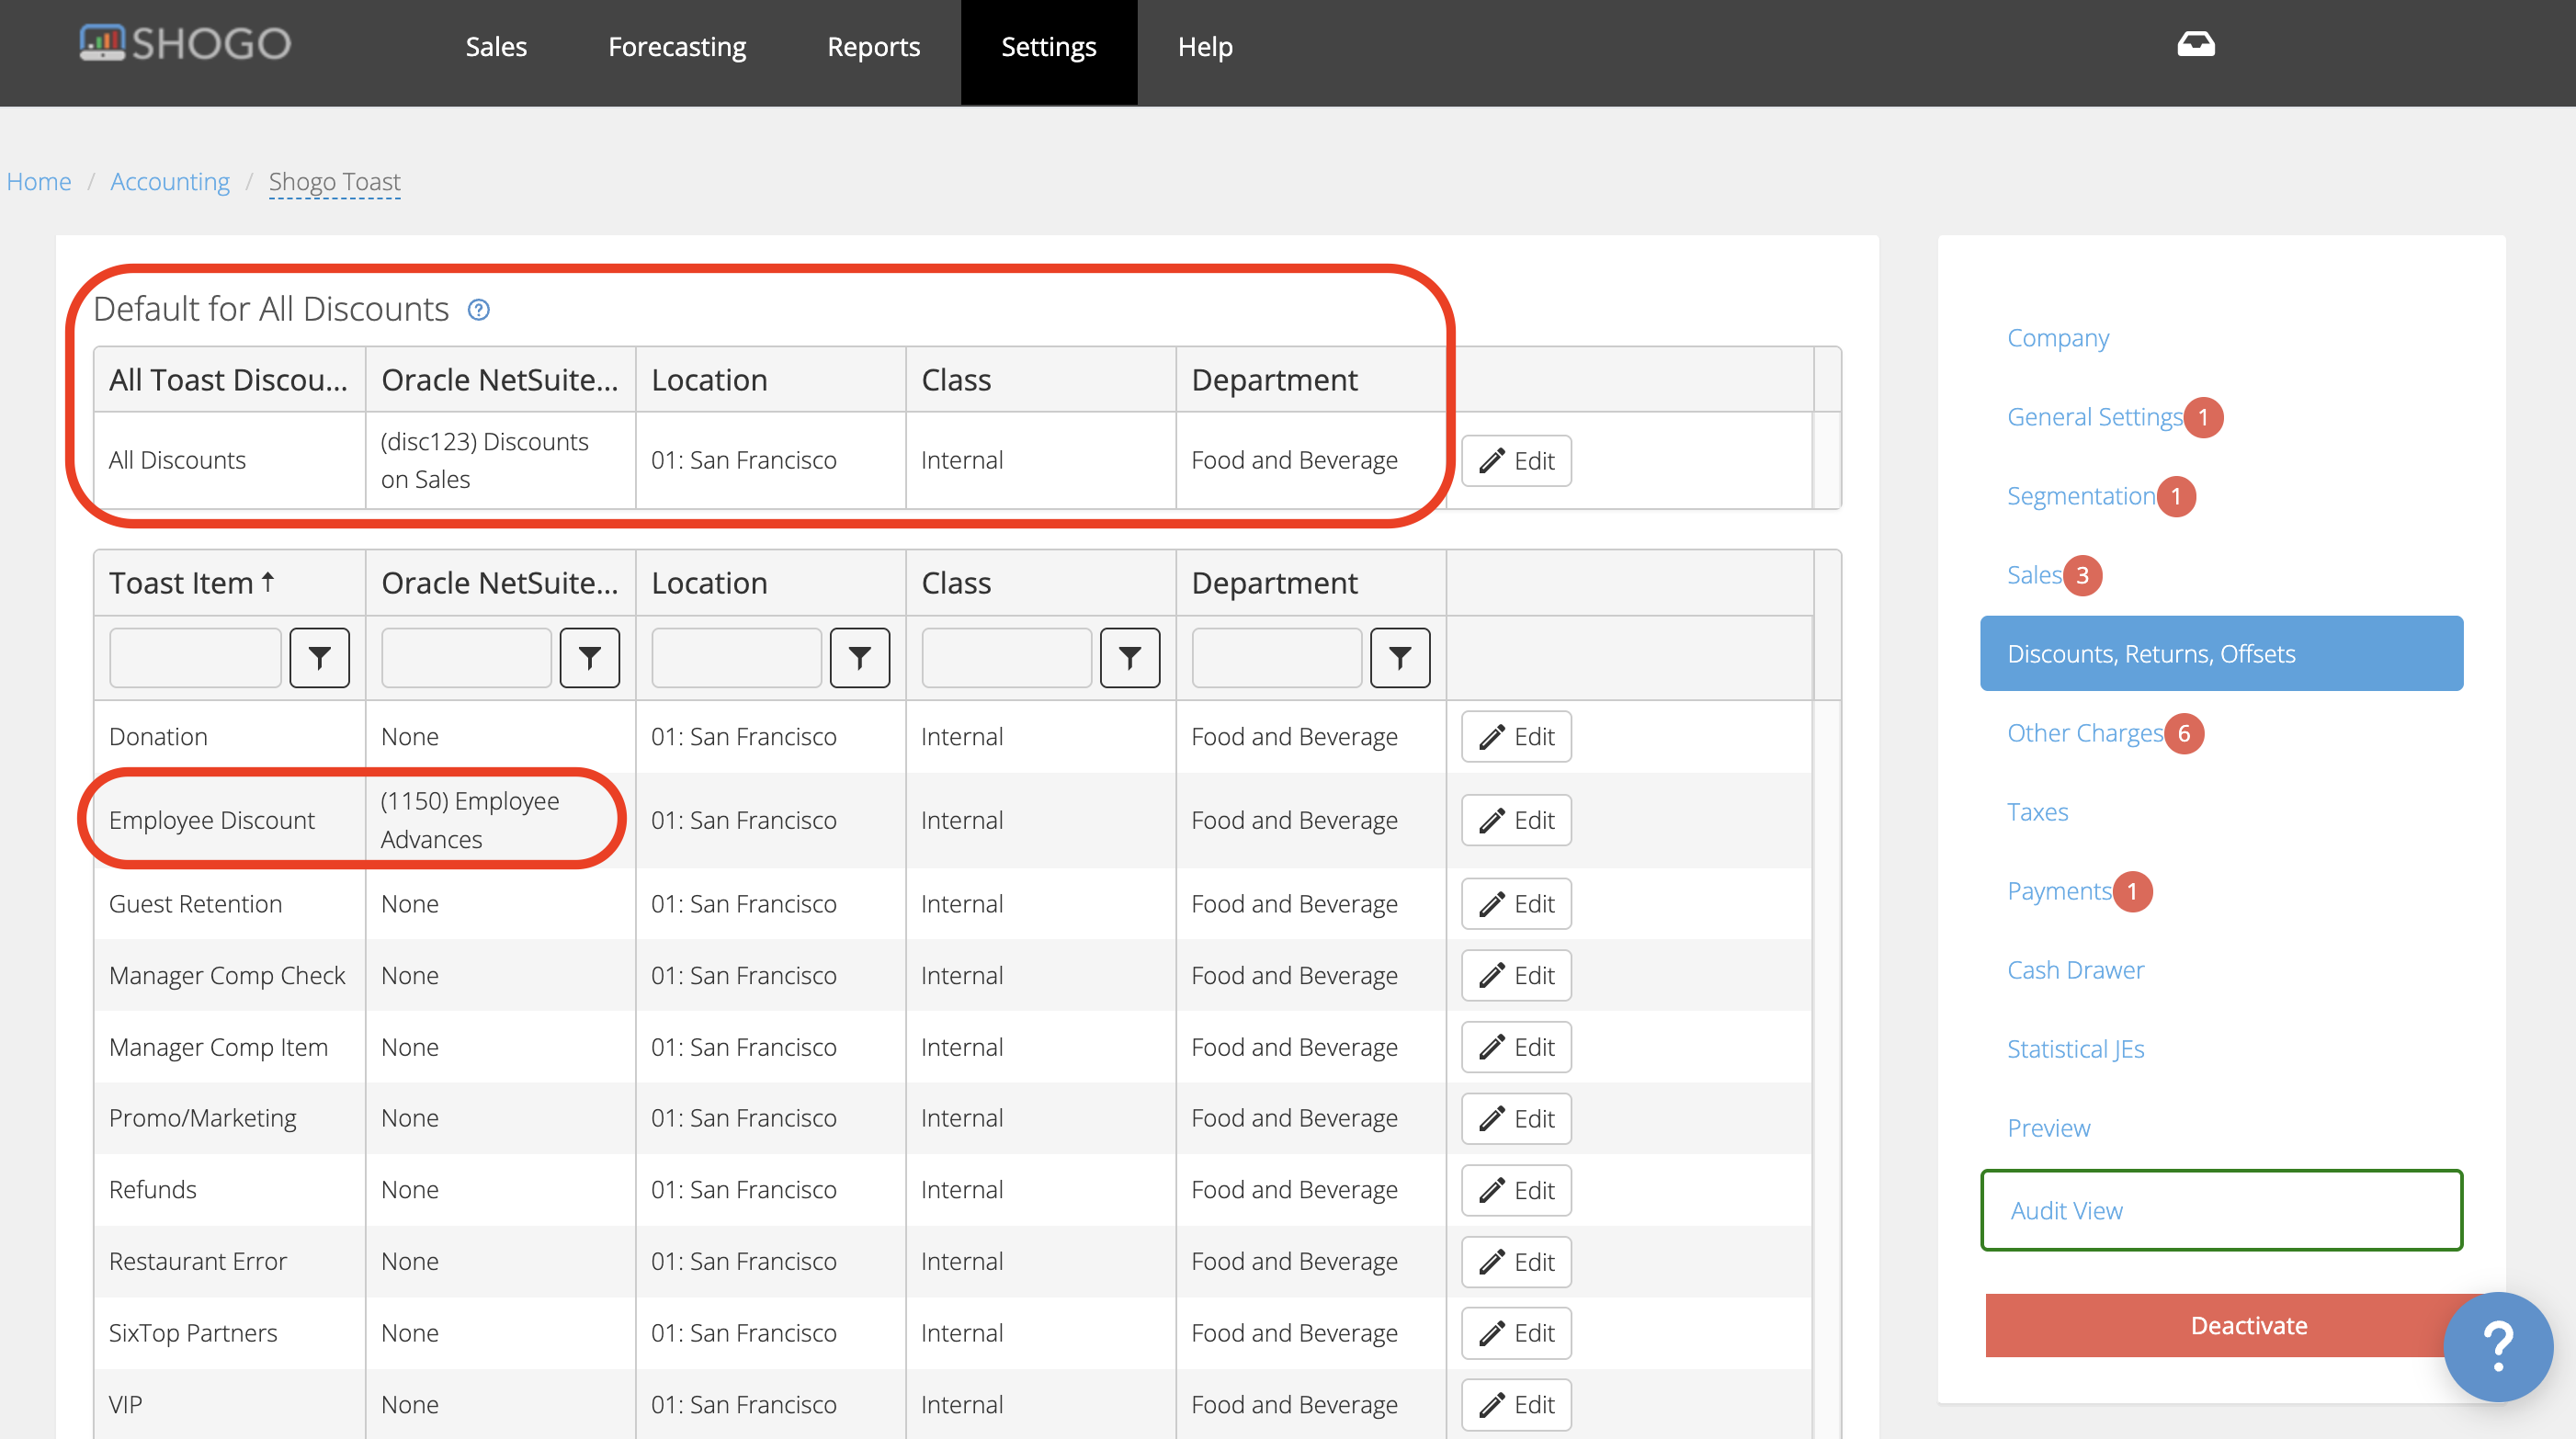Open Taxes in the sidebar
Image resolution: width=2576 pixels, height=1439 pixels.
(2037, 812)
